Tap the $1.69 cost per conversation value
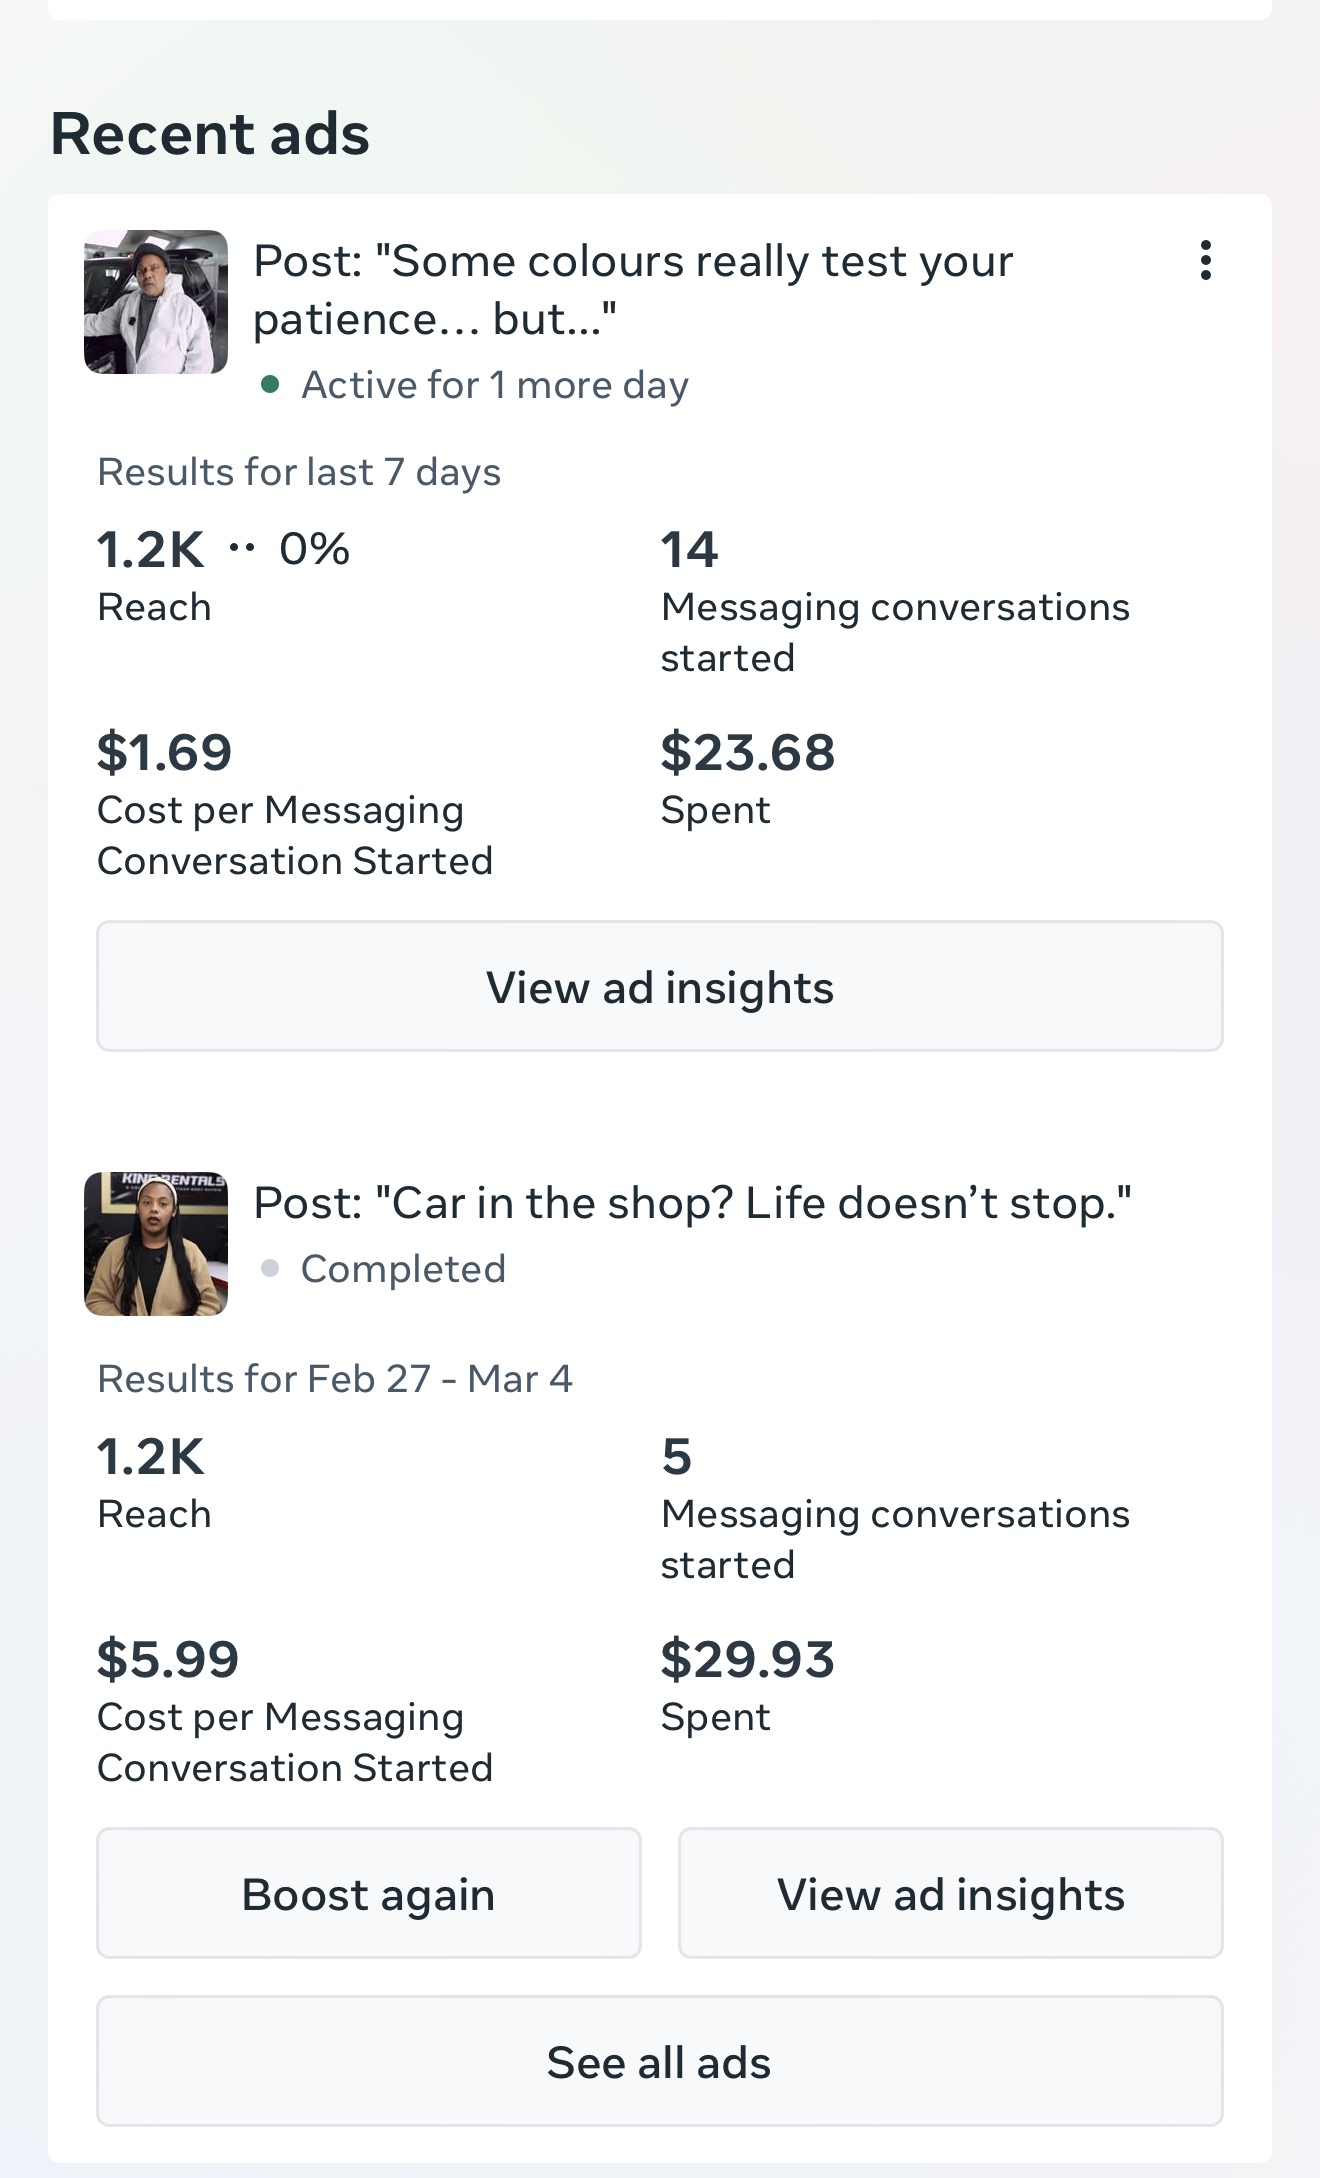 click(164, 752)
